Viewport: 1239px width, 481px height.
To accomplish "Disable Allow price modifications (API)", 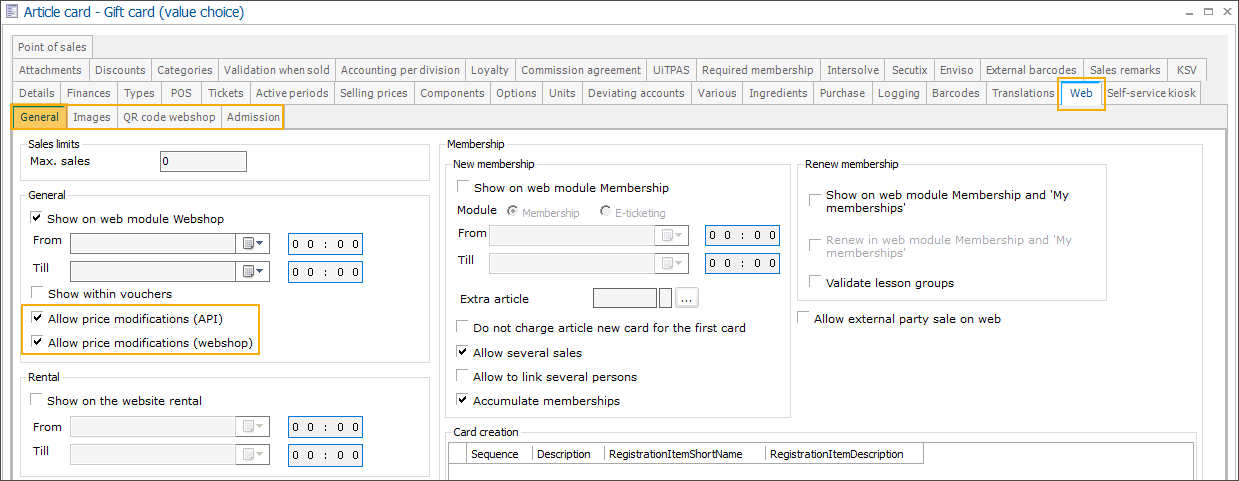I will click(x=38, y=319).
